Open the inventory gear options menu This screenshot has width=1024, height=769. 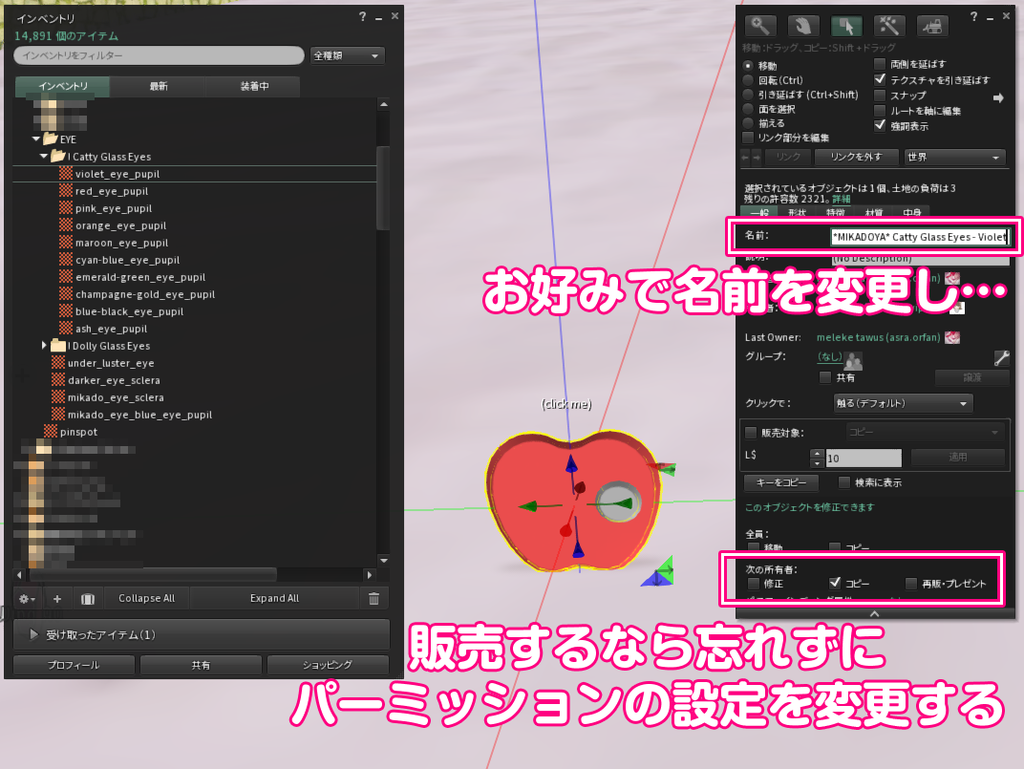[x=26, y=597]
